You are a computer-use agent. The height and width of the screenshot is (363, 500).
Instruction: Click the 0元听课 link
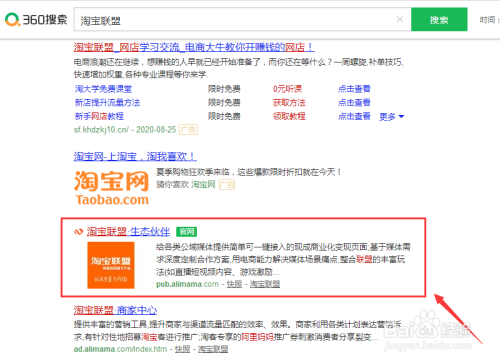click(x=287, y=89)
